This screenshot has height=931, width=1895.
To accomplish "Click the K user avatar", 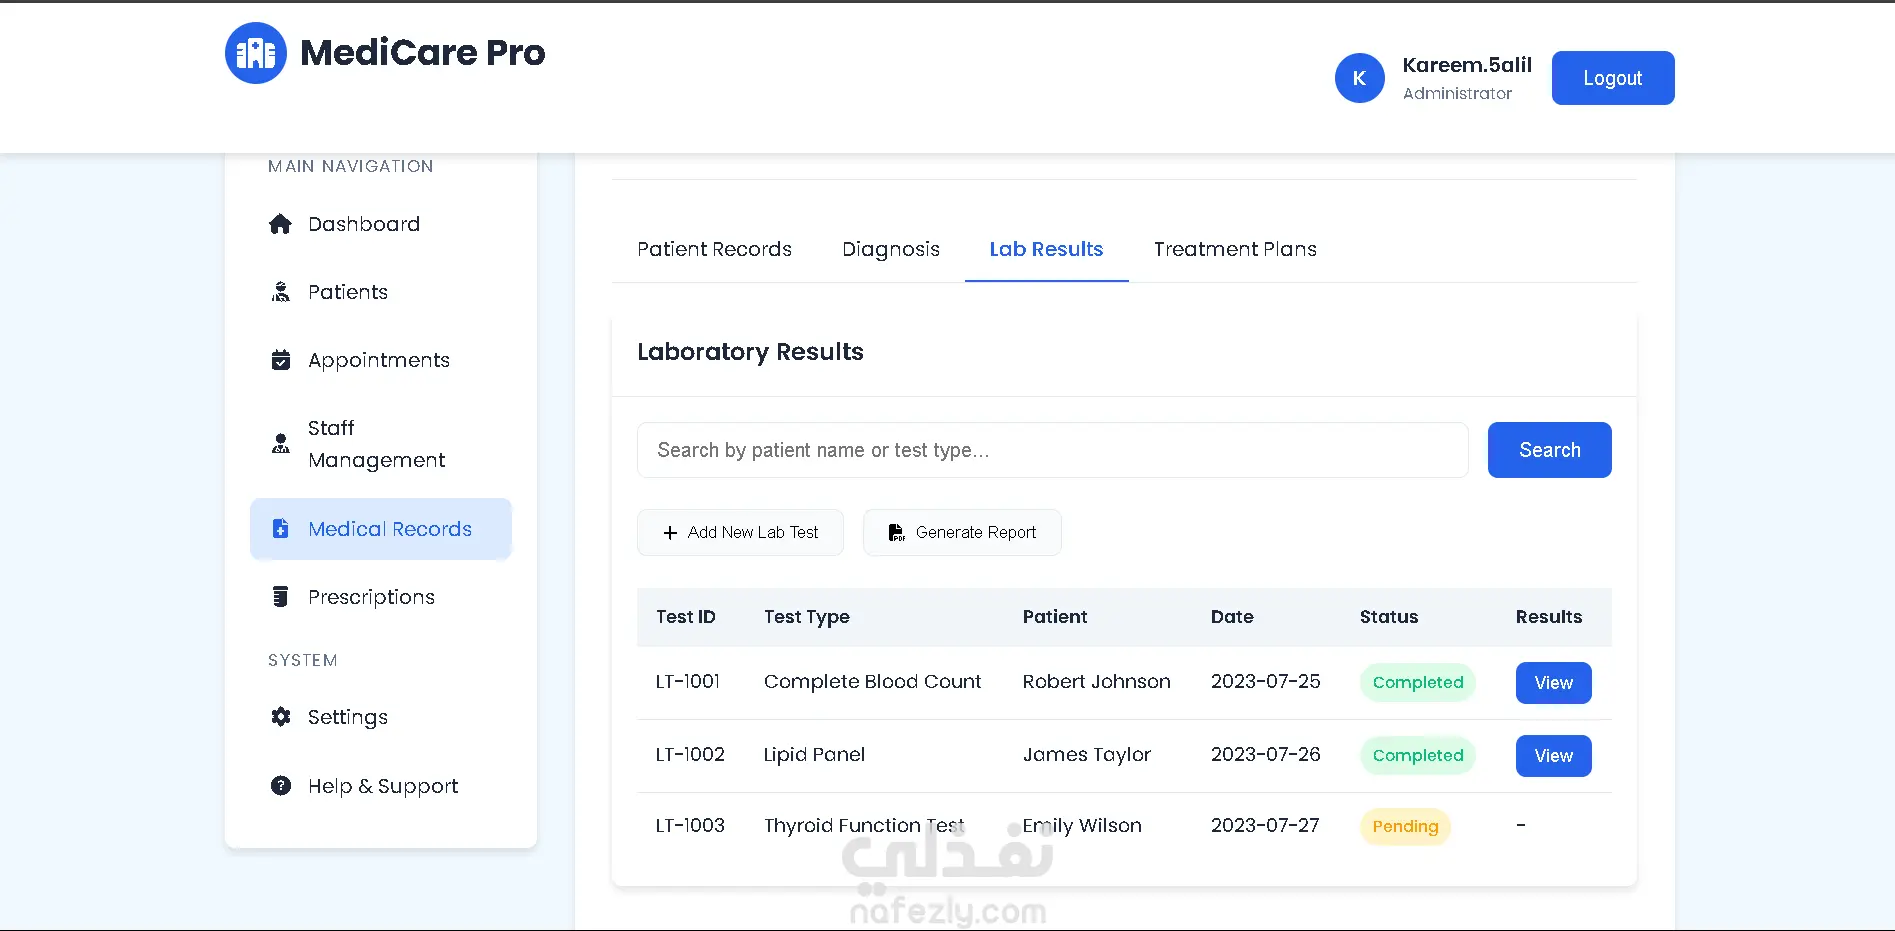I will [x=1359, y=78].
